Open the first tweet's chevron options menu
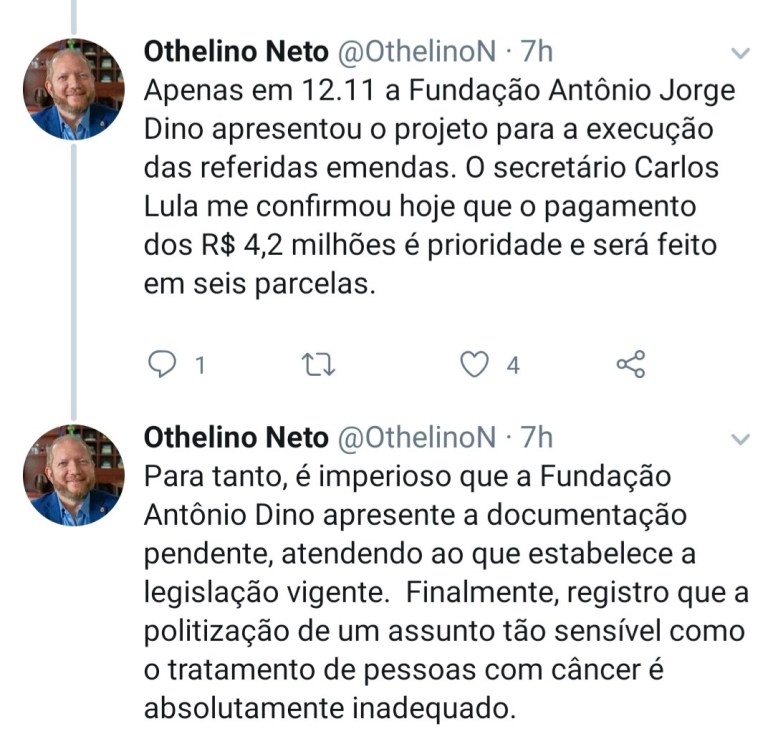 pos(740,53)
